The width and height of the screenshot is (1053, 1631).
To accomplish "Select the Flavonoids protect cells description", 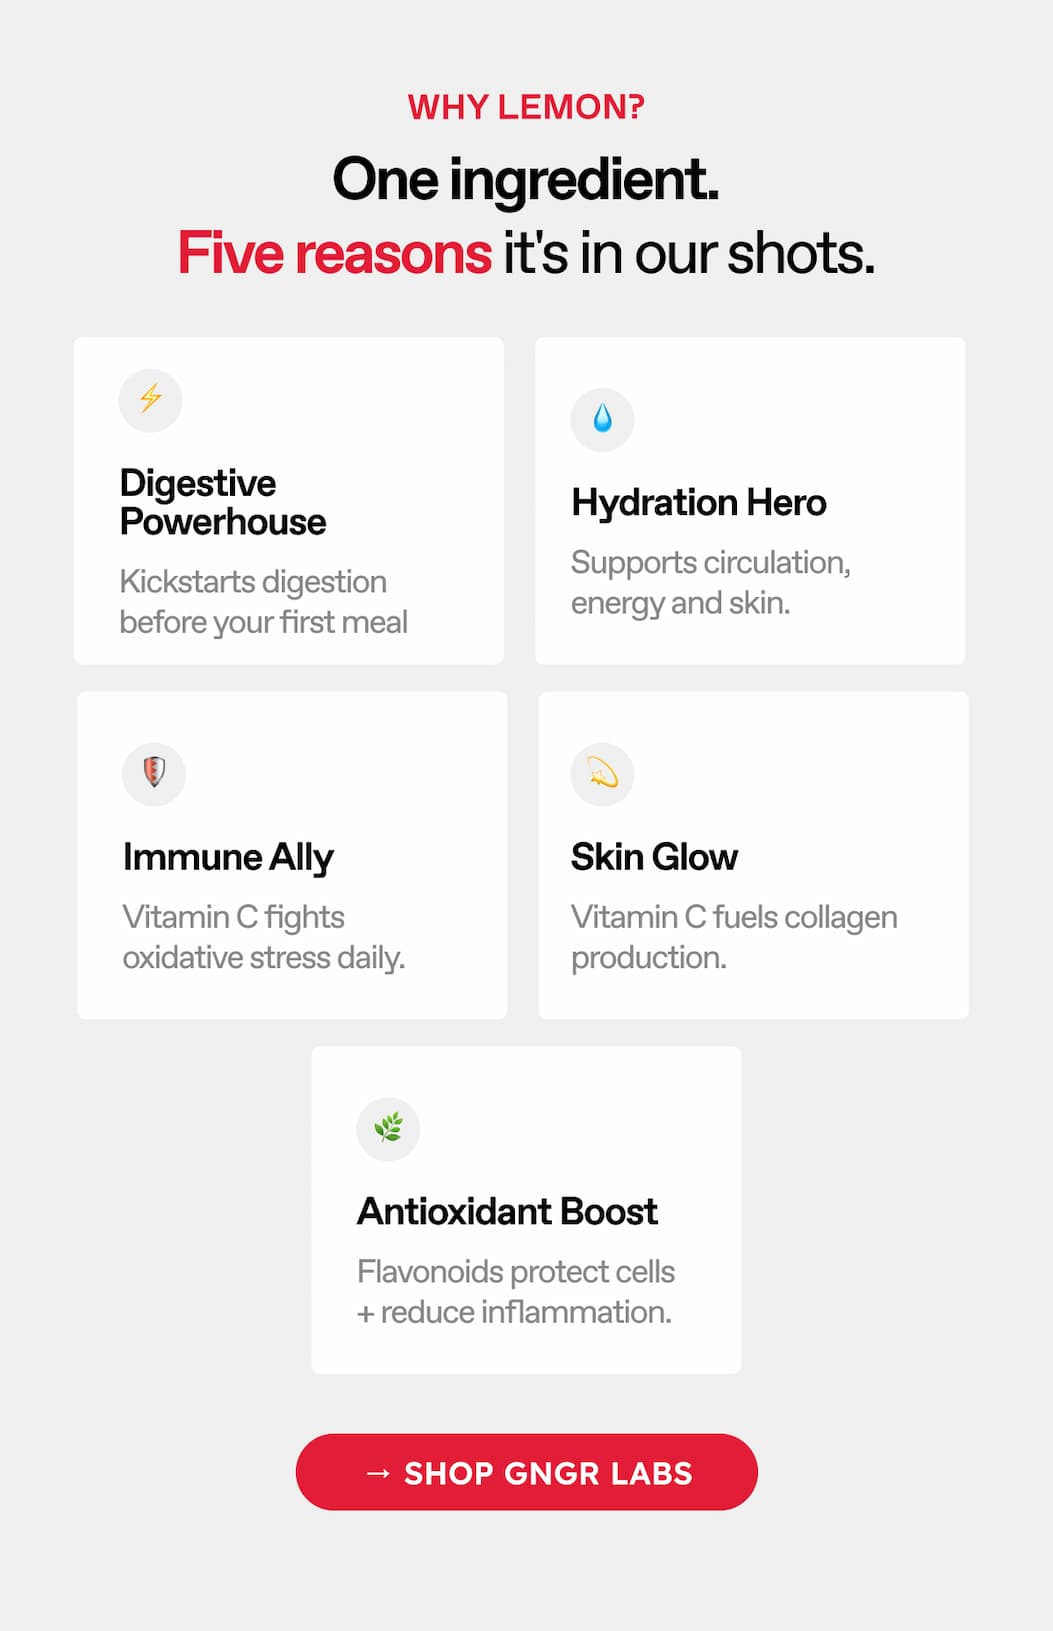I will (x=517, y=1291).
